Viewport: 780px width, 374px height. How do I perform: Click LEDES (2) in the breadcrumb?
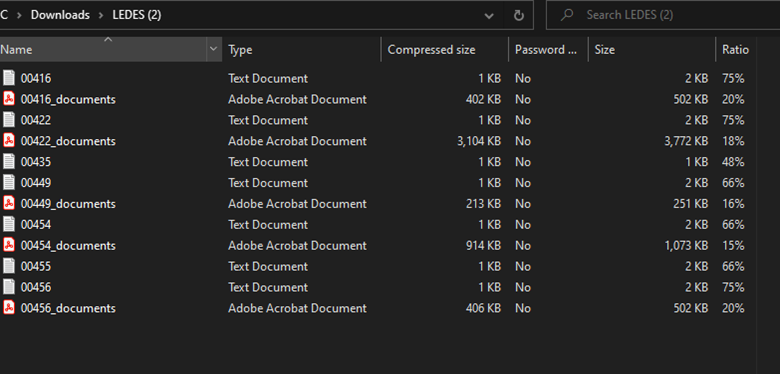[x=137, y=15]
